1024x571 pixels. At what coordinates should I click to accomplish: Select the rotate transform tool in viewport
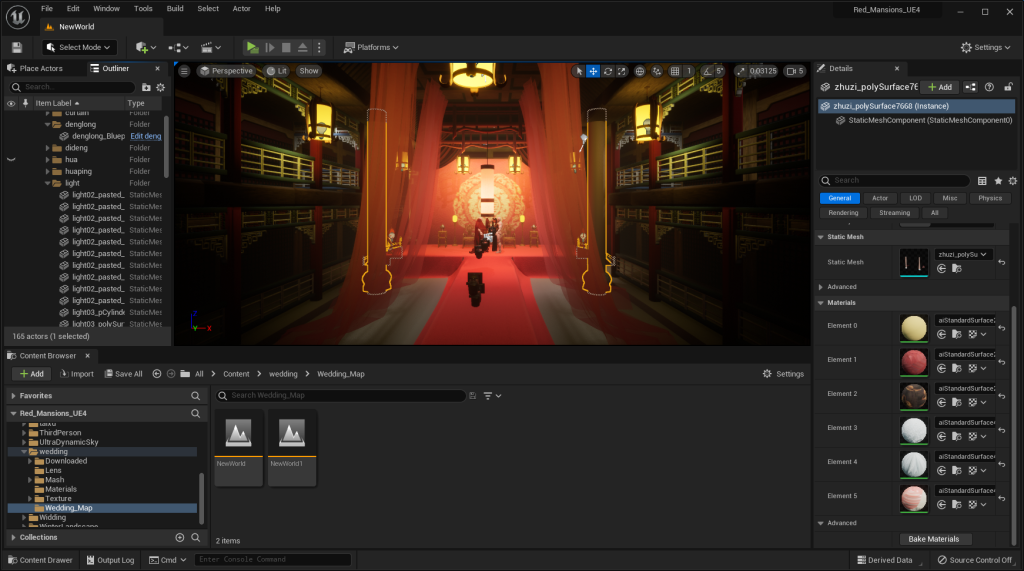point(608,71)
